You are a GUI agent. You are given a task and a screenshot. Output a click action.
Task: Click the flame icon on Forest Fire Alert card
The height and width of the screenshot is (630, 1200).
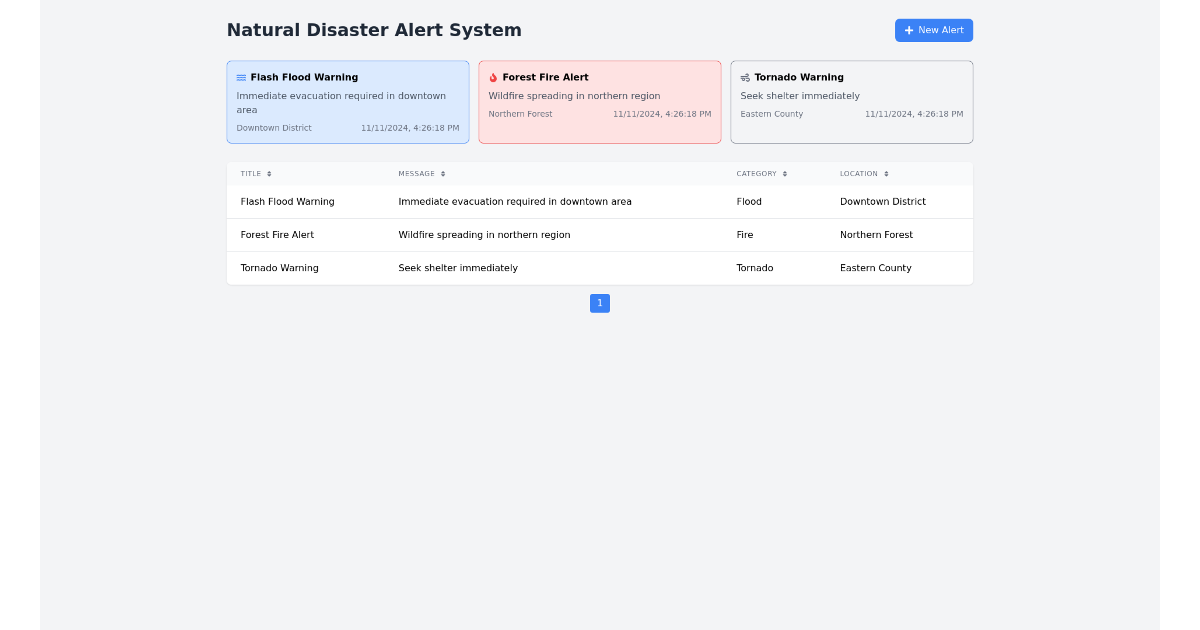pos(492,76)
